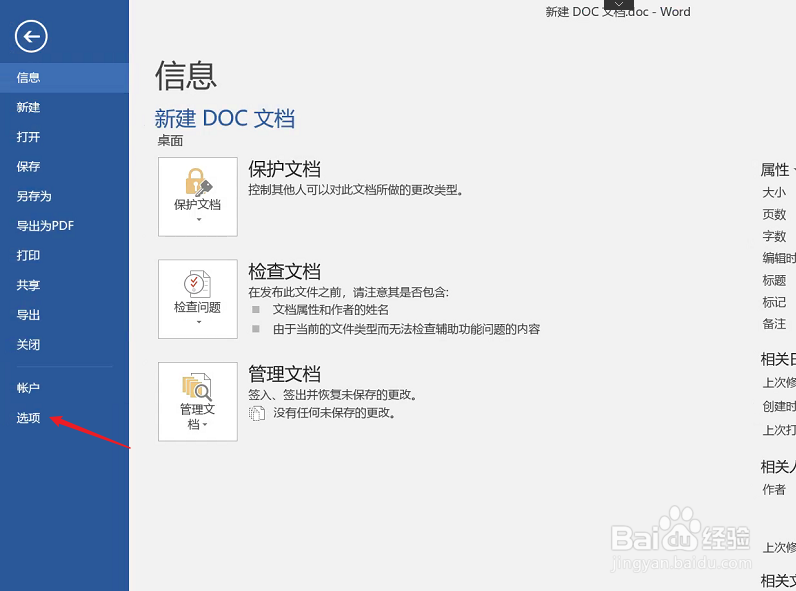This screenshot has width=796, height=591.
Task: Select 导出 in the sidebar
Action: click(x=64, y=315)
